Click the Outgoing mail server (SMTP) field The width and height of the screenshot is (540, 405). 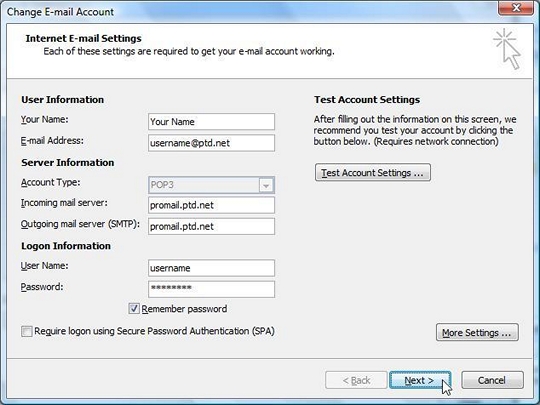211,226
